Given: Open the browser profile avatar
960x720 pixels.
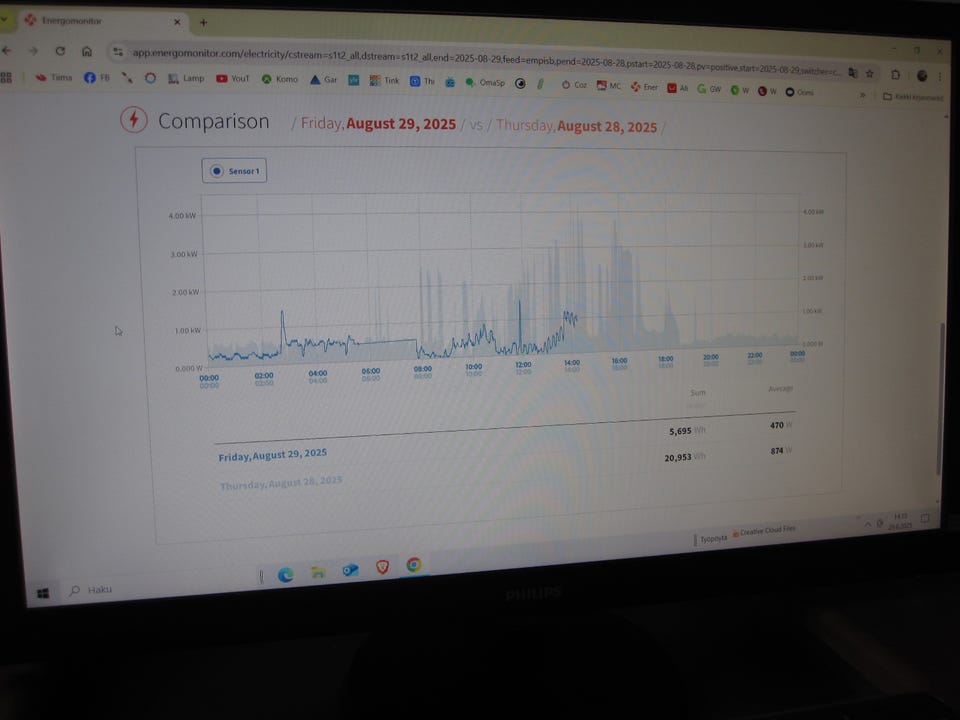Looking at the screenshot, I should coord(921,76).
